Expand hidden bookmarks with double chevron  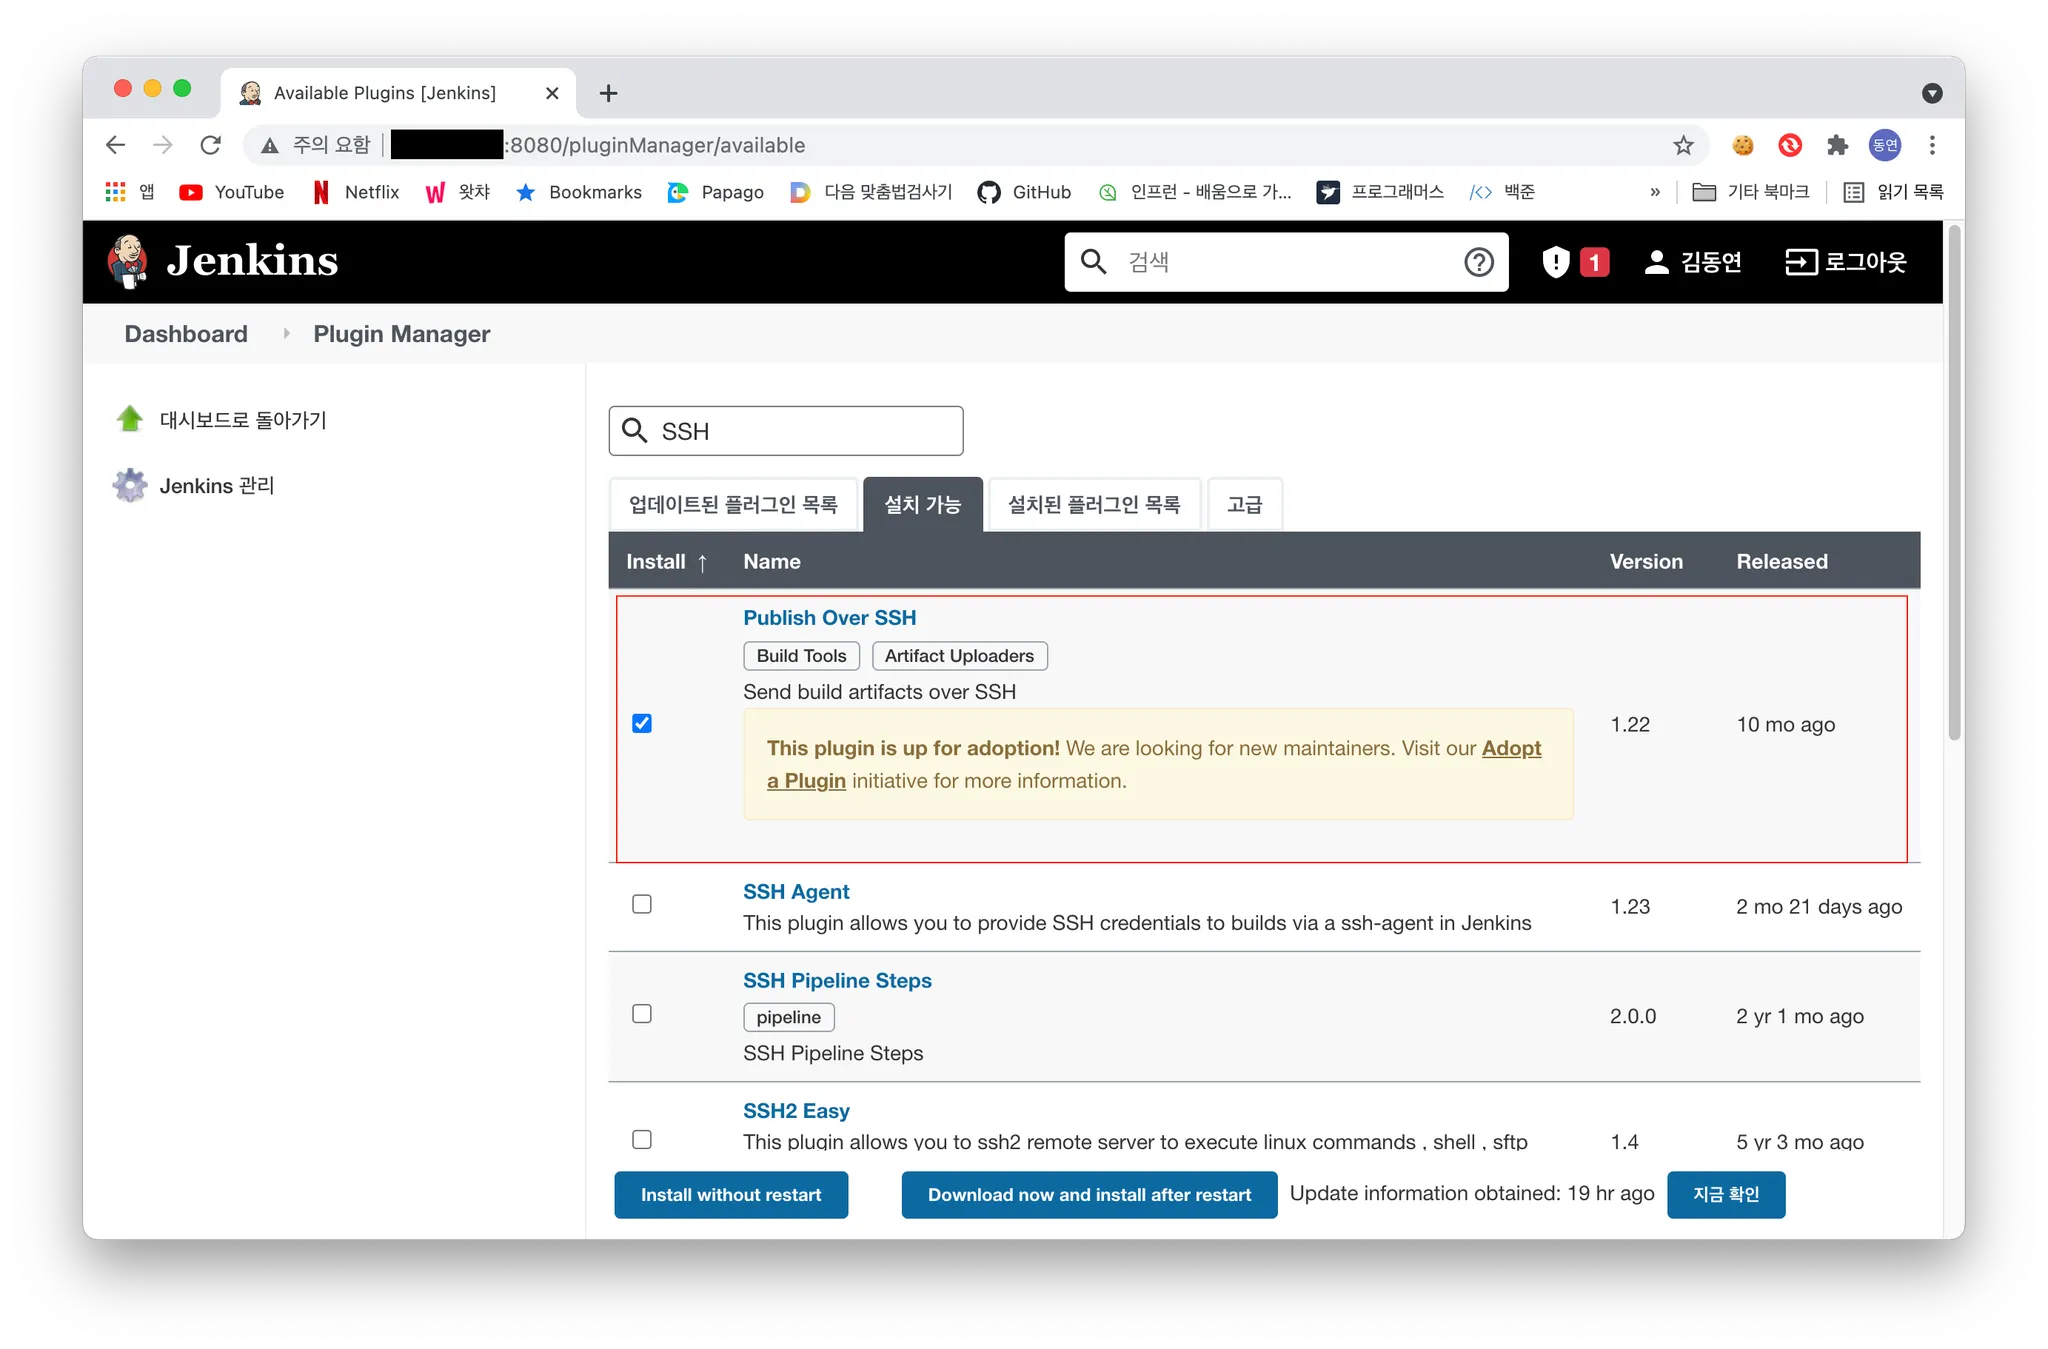coord(1655,192)
